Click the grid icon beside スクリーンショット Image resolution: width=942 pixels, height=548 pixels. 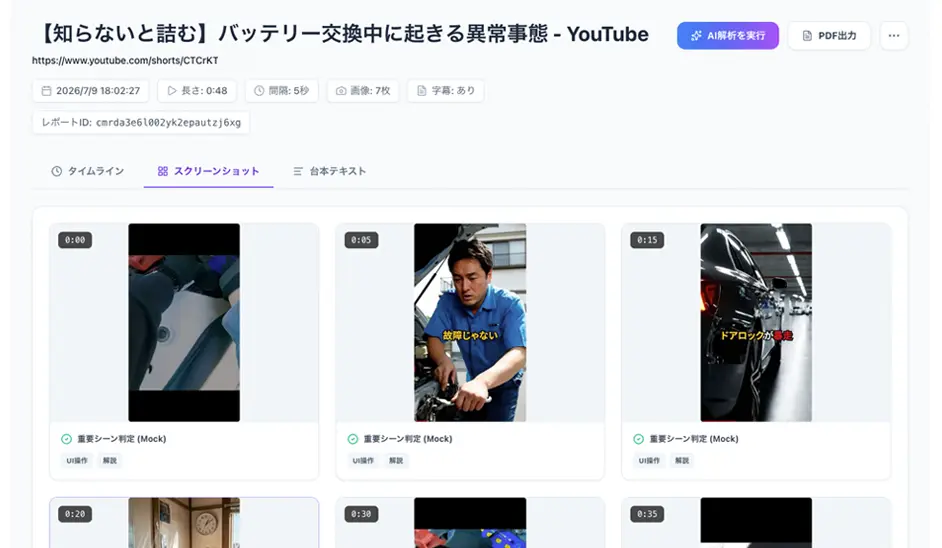[163, 171]
